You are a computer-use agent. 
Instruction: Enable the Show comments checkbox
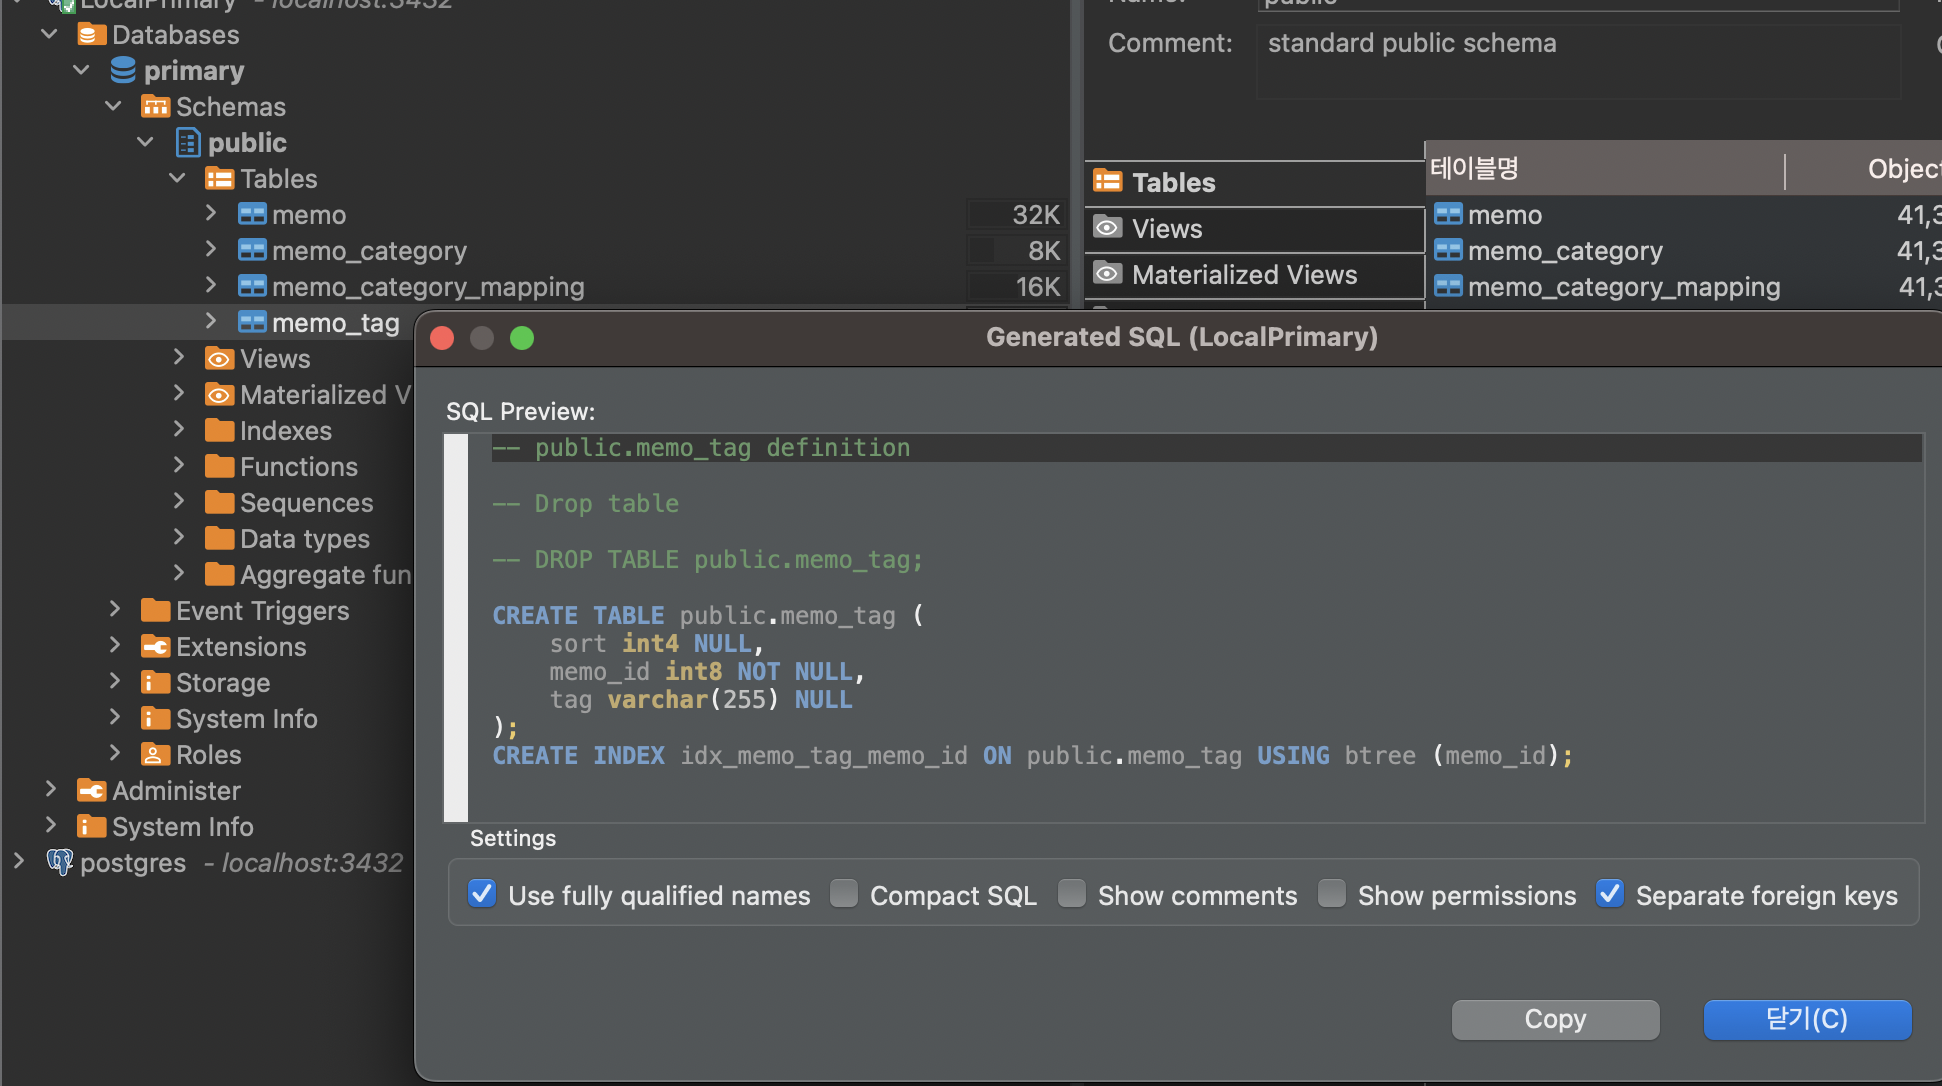click(x=1072, y=894)
